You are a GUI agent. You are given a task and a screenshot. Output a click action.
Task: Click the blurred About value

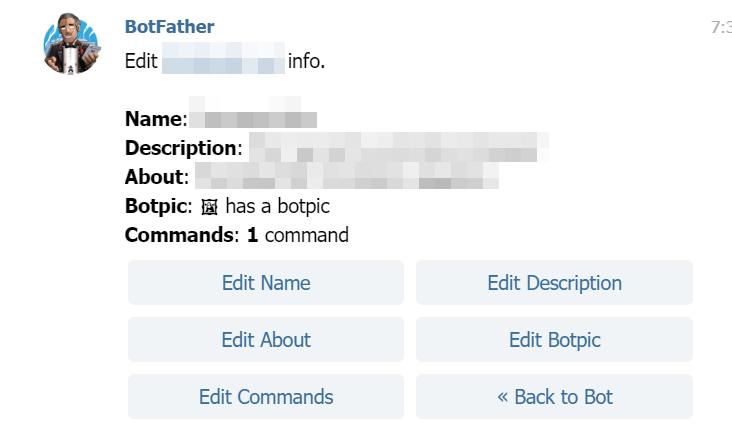(x=345, y=178)
